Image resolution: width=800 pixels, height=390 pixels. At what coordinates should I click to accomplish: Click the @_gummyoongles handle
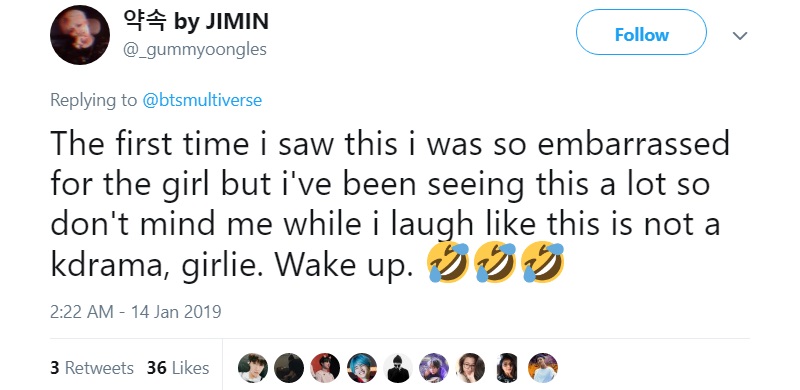[194, 50]
